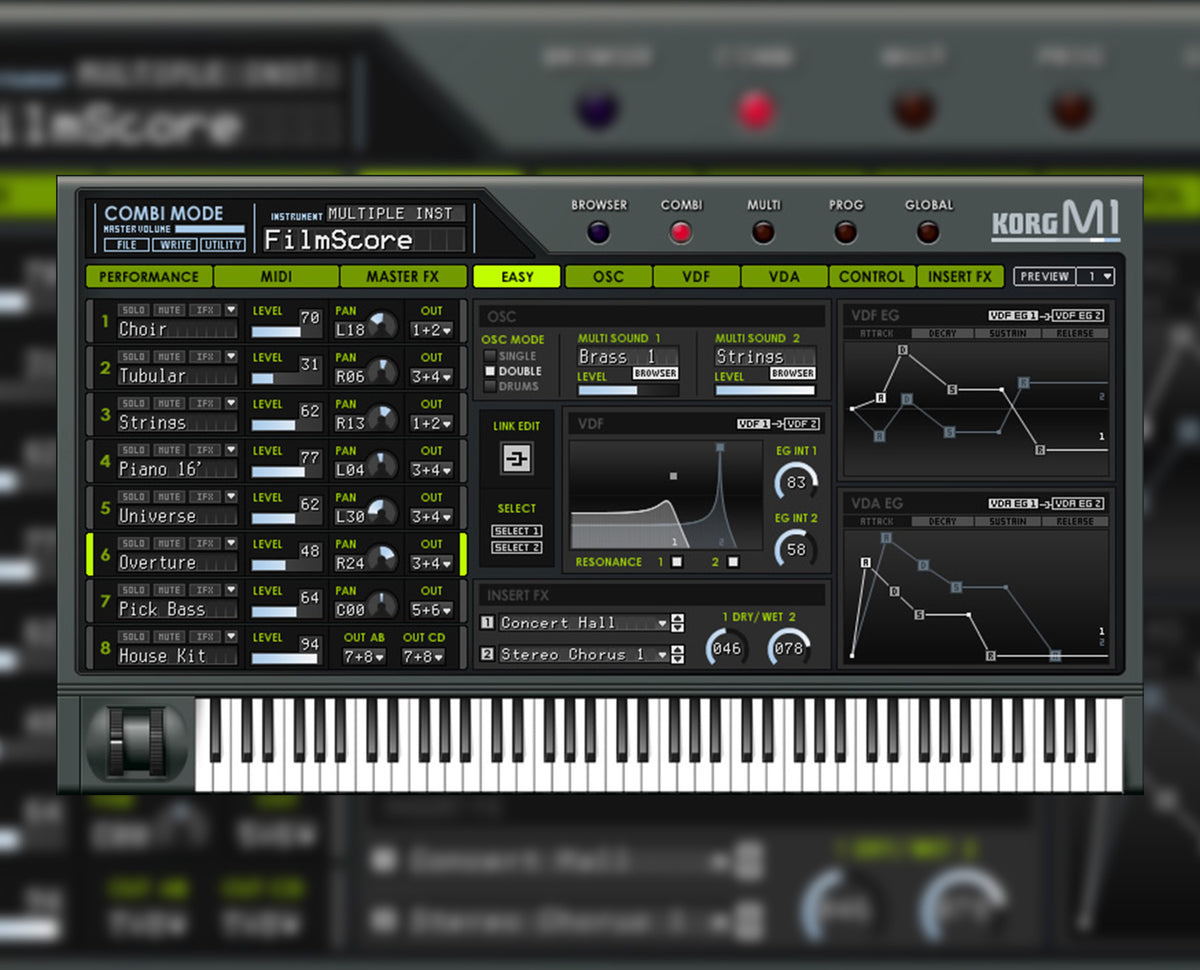
Task: Click the 1 DRY/WET knob showing 046
Action: click(727, 648)
